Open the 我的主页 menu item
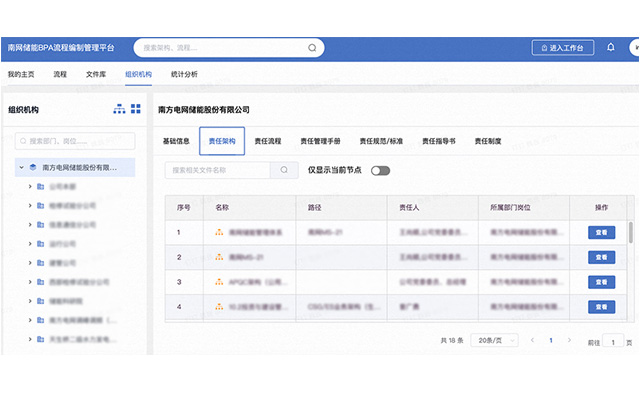Viewport: 640px width, 400px height. [x=21, y=74]
